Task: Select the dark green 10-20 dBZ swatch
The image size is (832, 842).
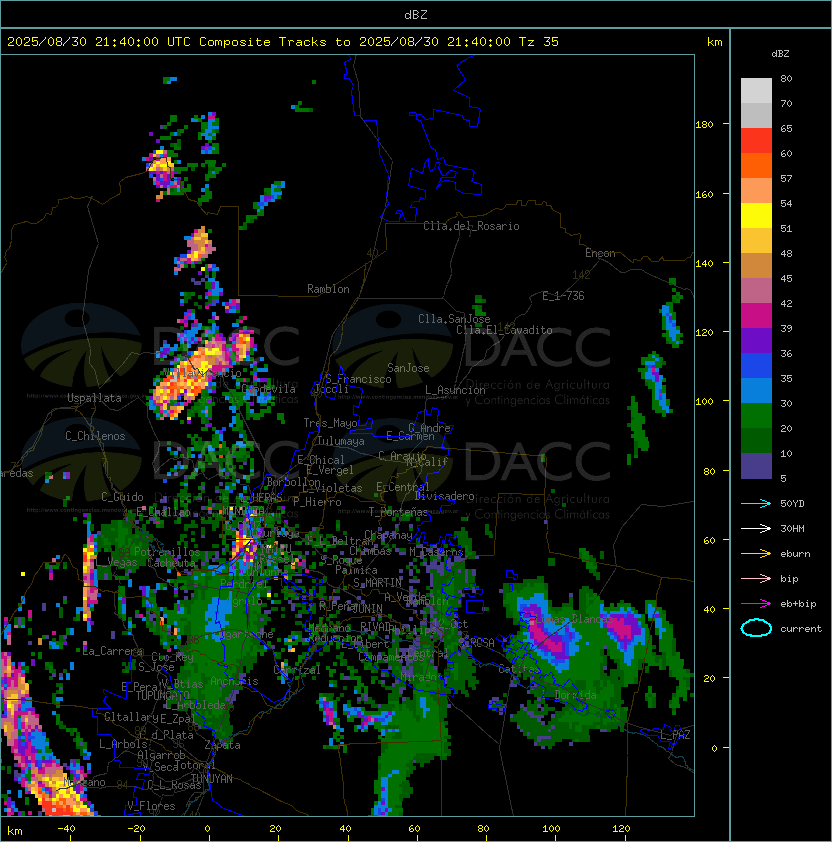Action: (x=756, y=440)
